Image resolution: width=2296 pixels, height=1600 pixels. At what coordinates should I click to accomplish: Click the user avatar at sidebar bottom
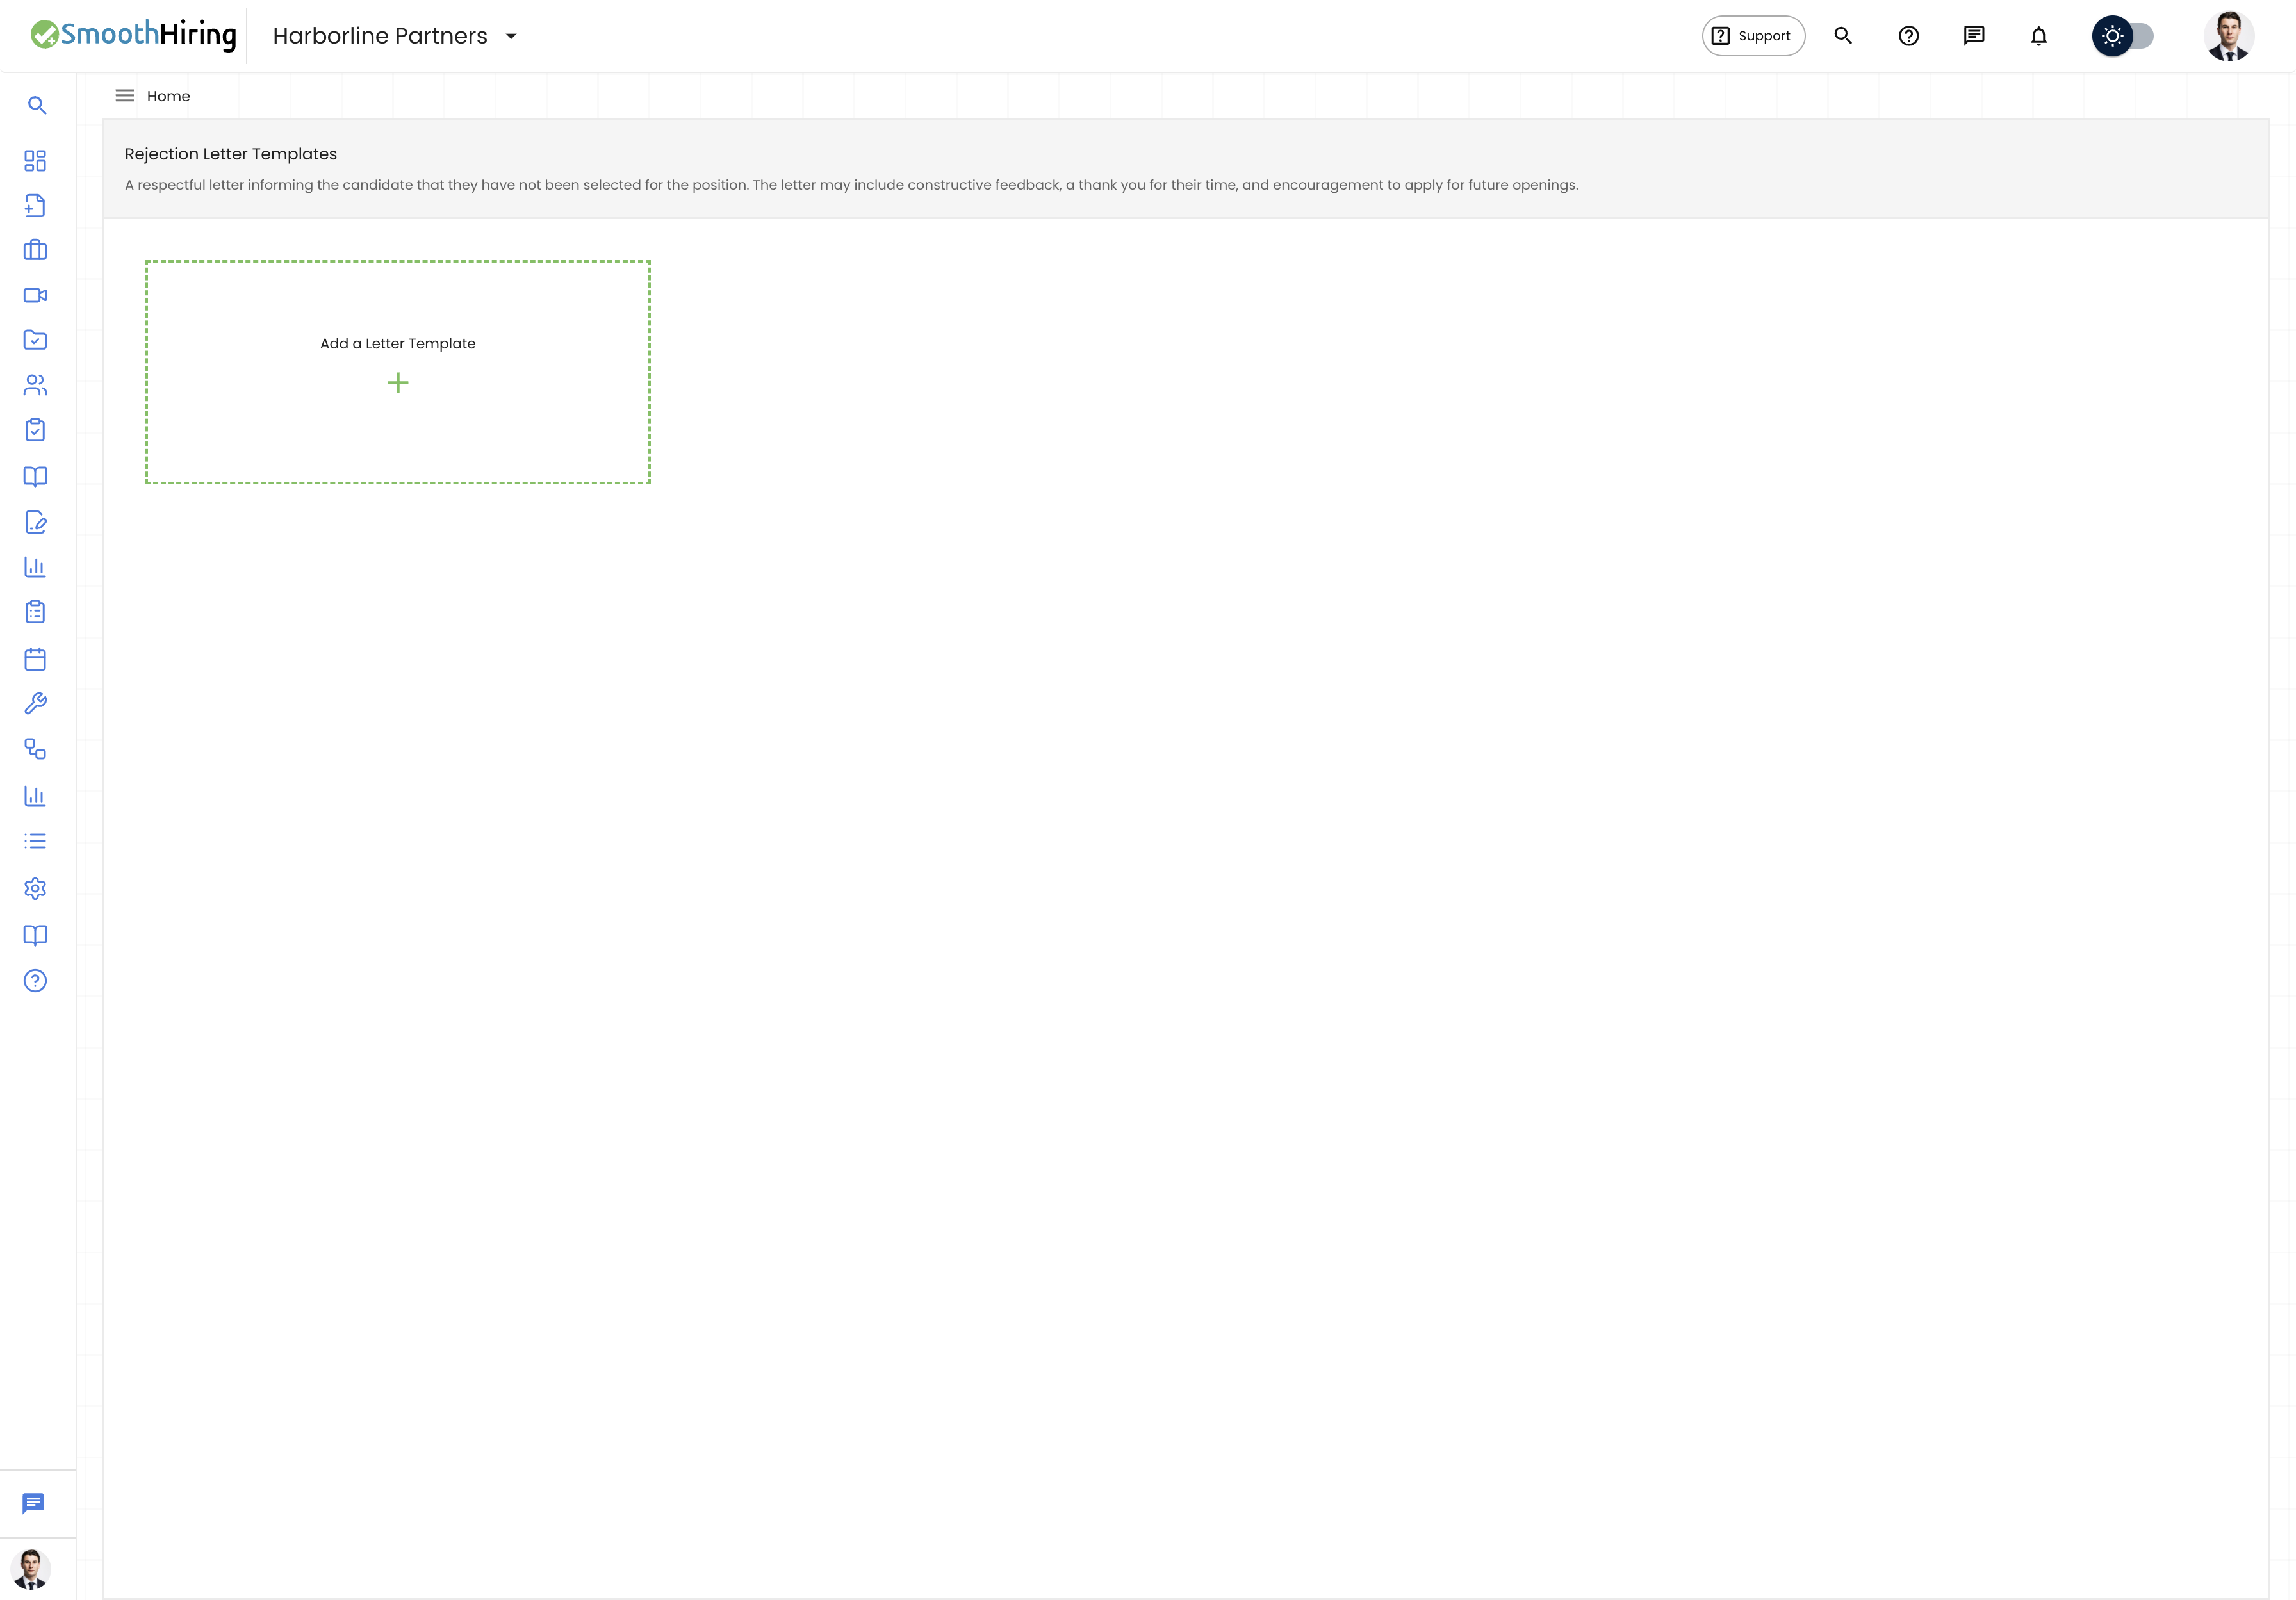31,1569
